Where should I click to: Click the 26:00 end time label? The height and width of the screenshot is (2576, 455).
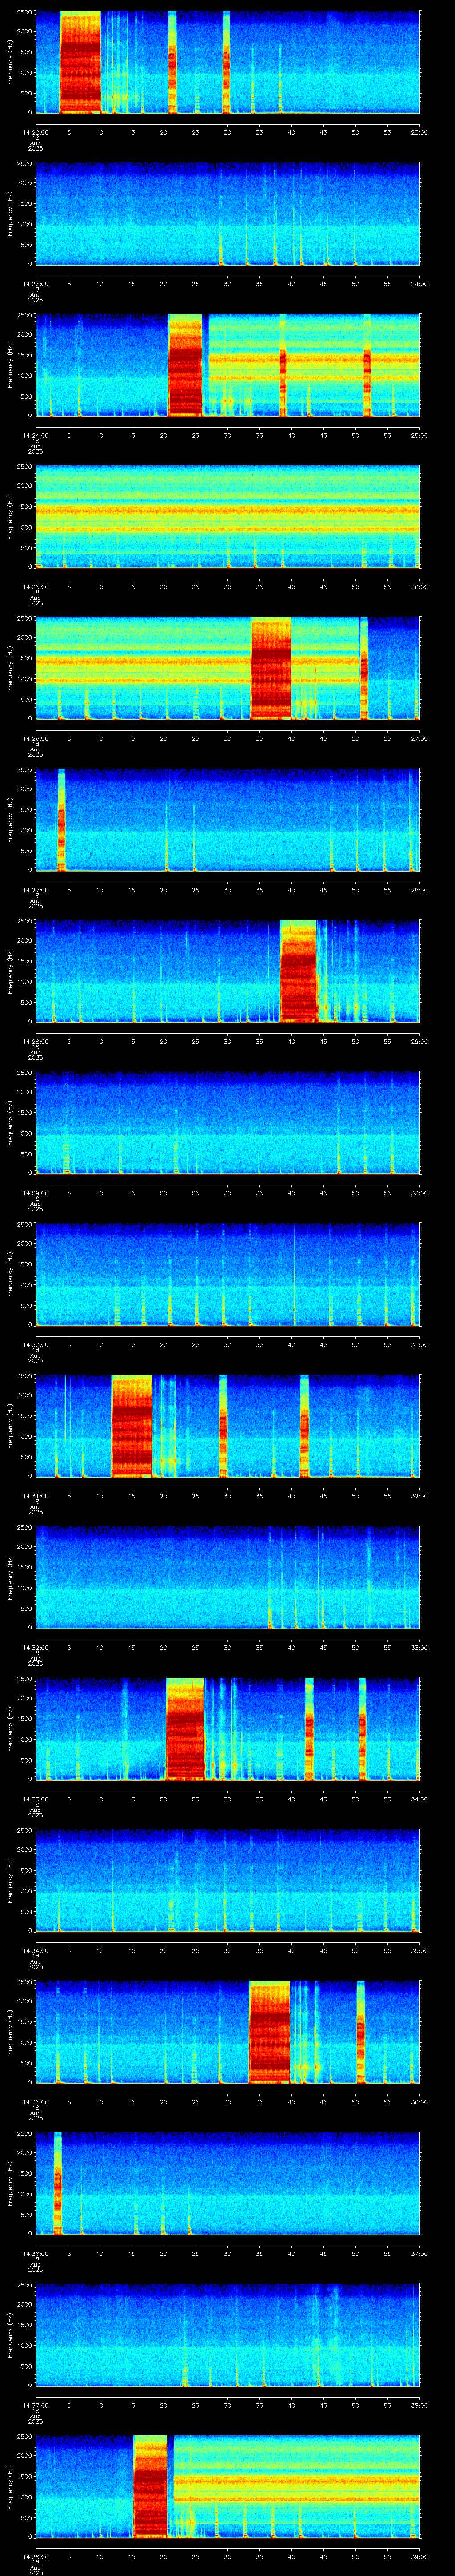click(419, 587)
